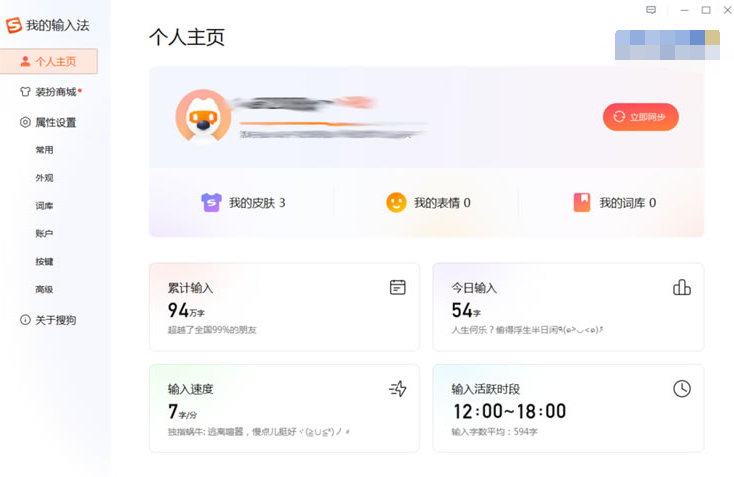
Task: Click the red dictionary book icon
Action: click(x=582, y=203)
